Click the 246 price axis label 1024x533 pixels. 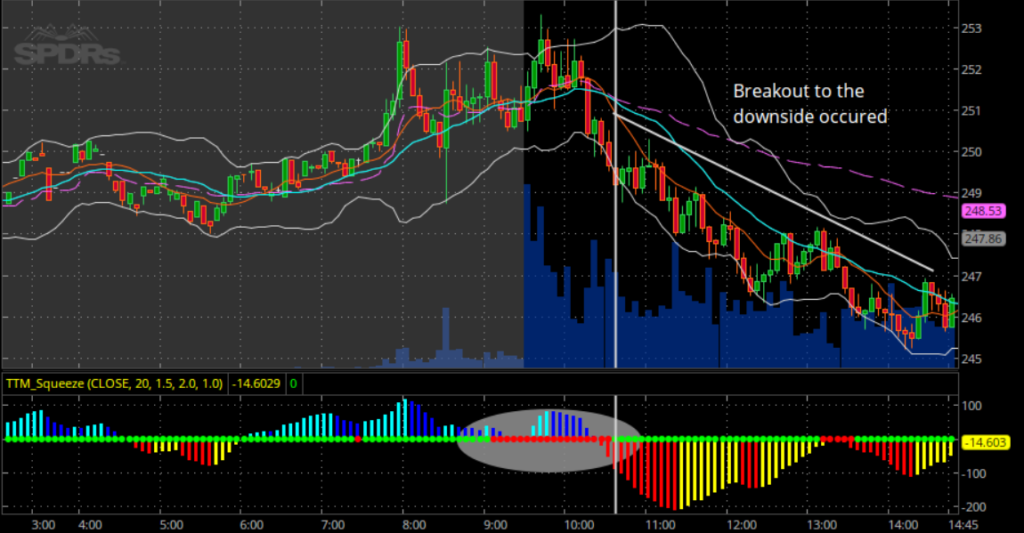pos(971,318)
